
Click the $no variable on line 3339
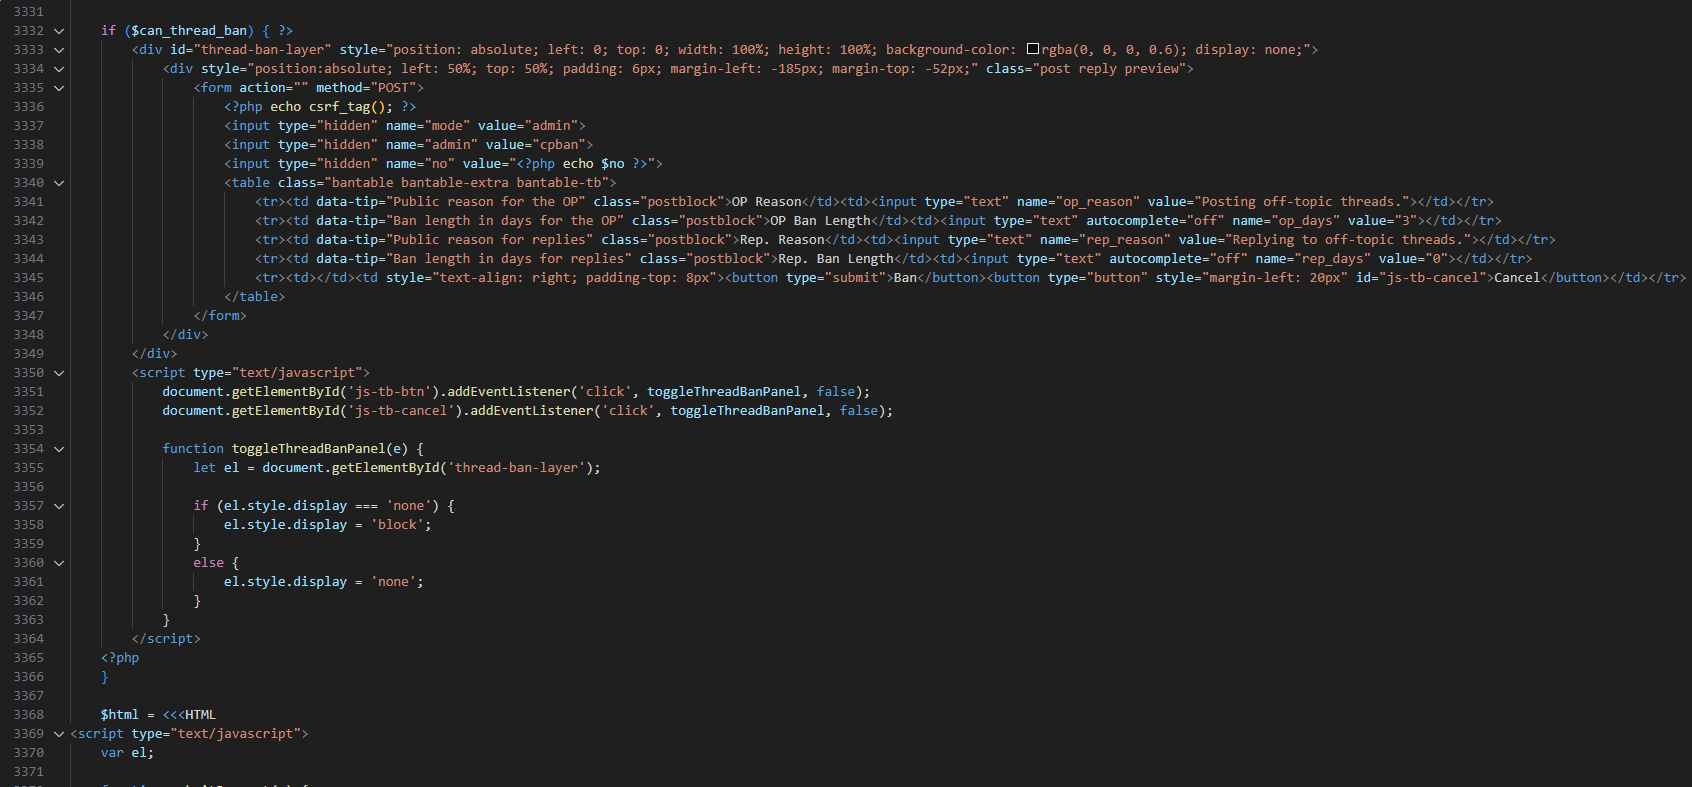click(x=612, y=164)
